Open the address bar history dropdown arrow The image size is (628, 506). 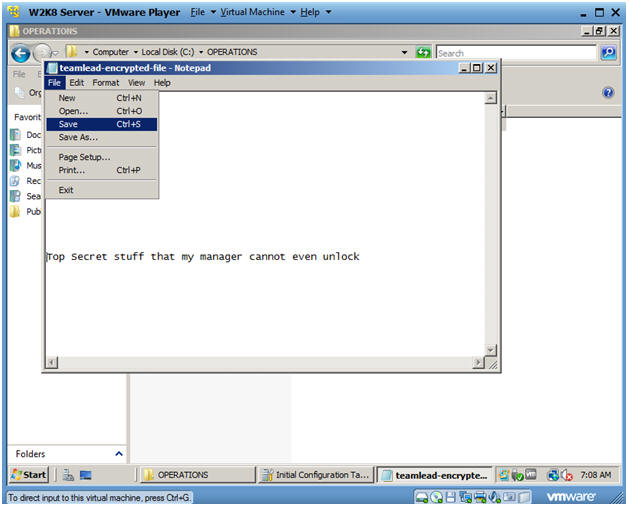(x=405, y=52)
